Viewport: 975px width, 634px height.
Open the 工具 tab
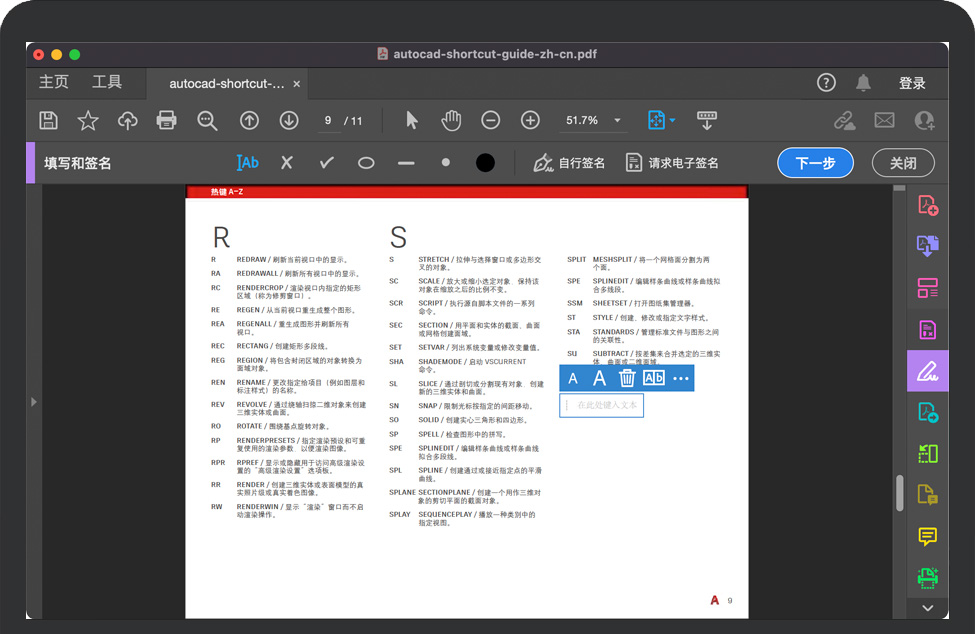107,83
